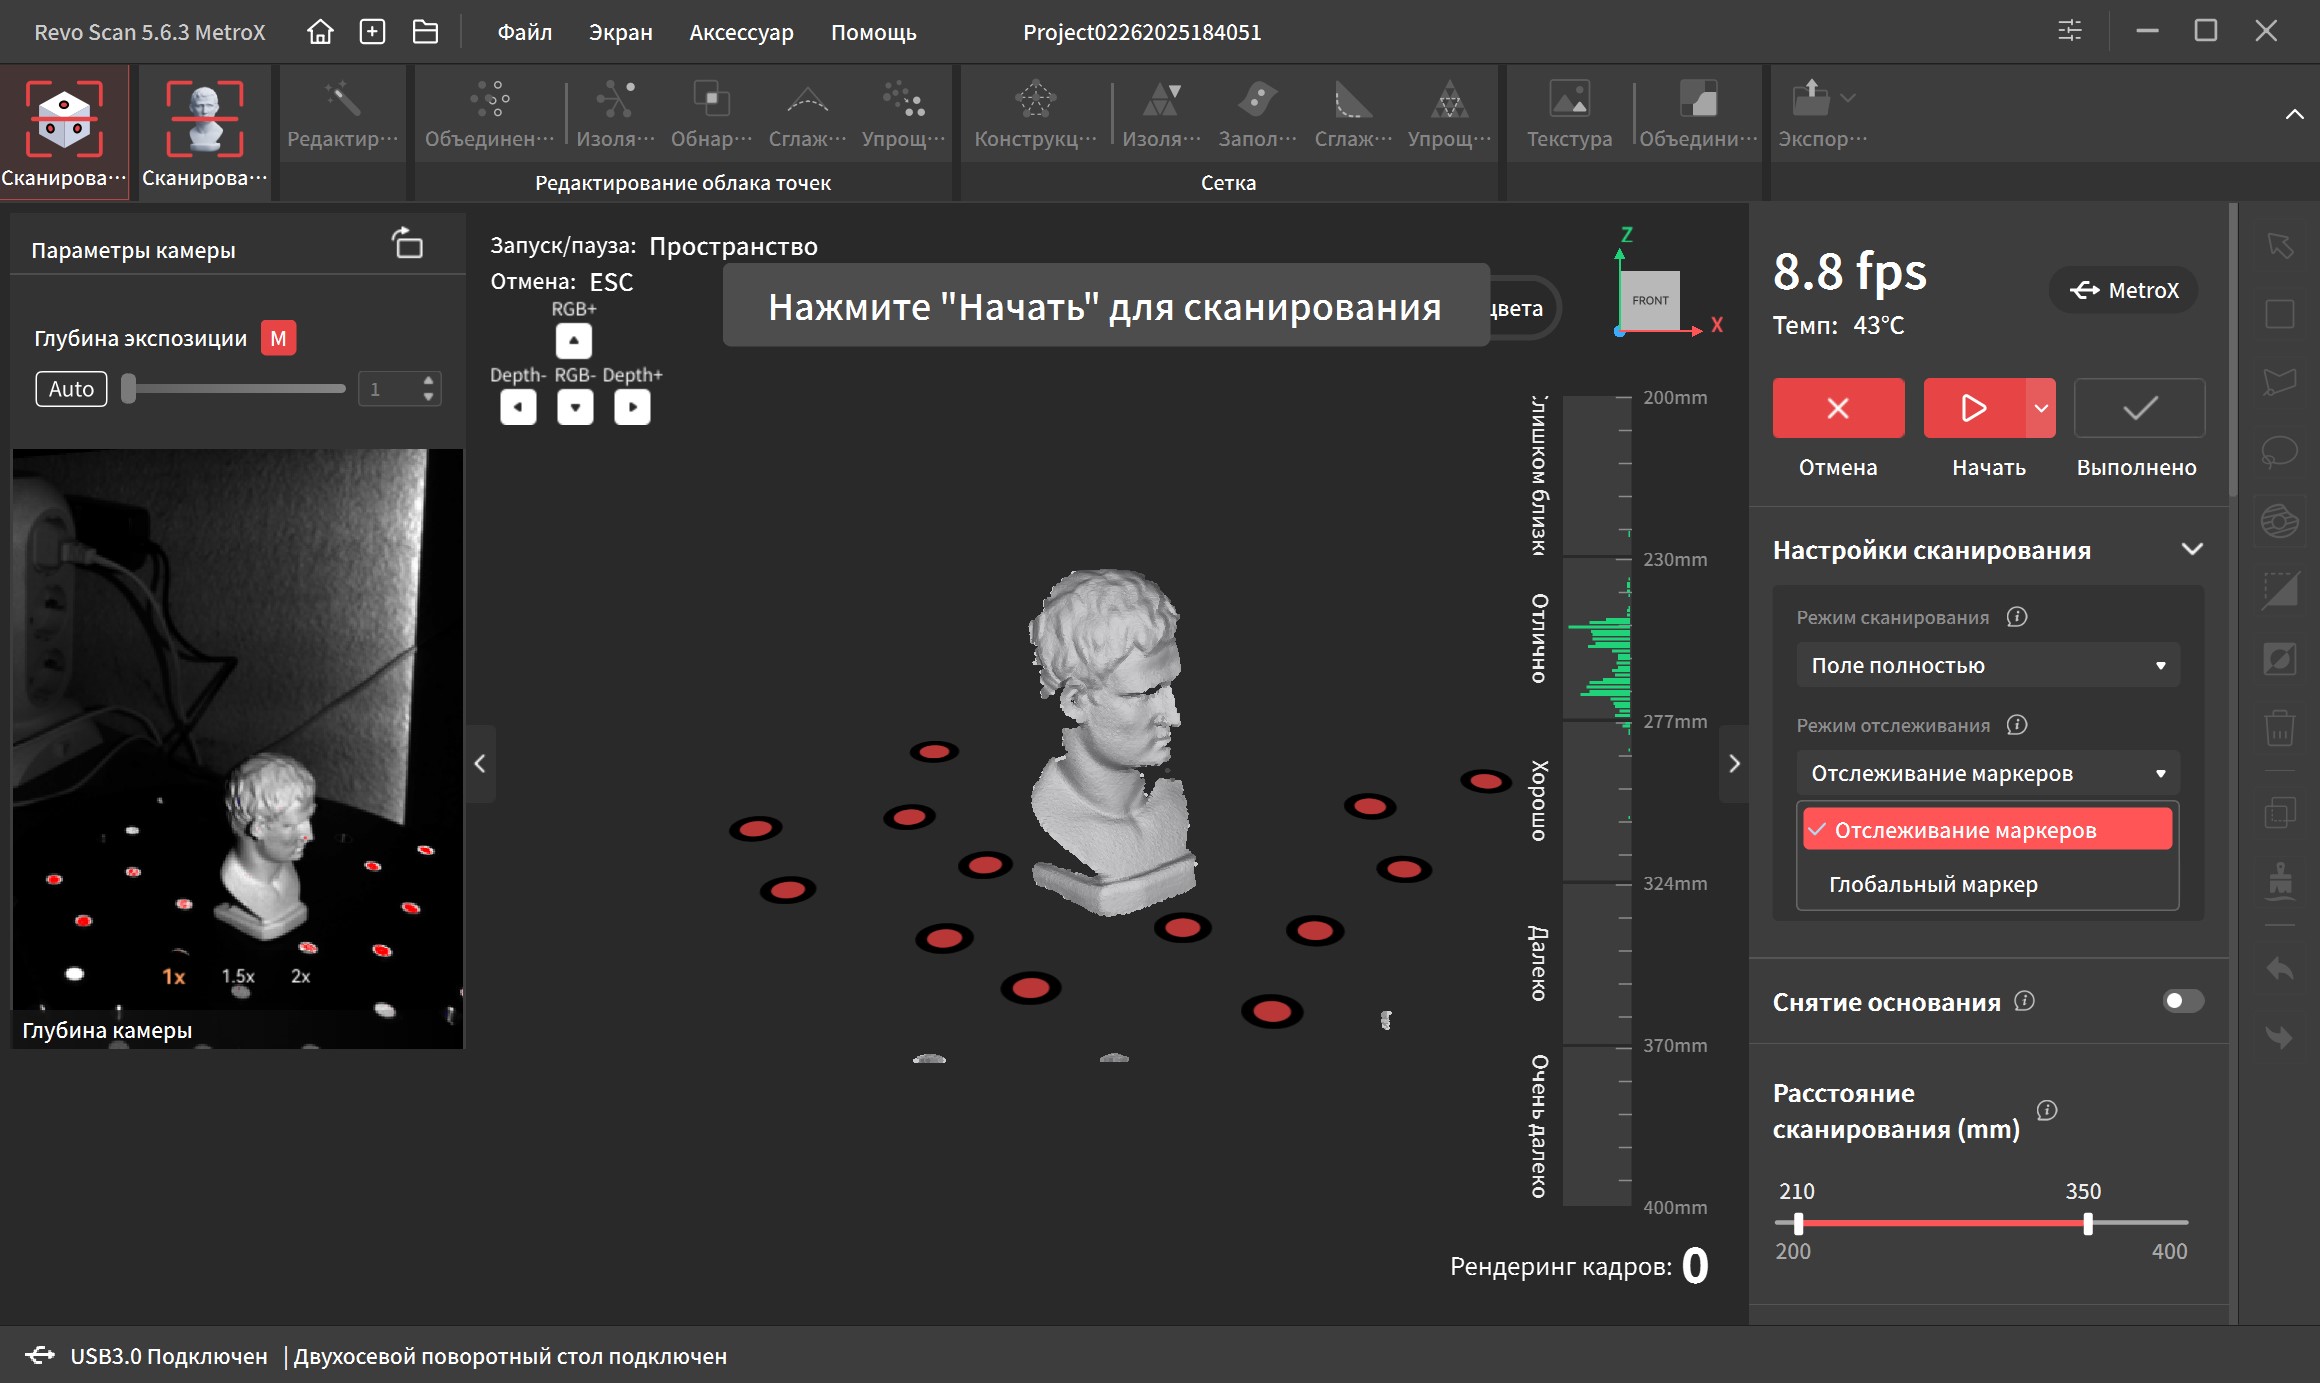Click the Depth+ right arrow button
Screen dimensions: 2320x1383
point(632,407)
